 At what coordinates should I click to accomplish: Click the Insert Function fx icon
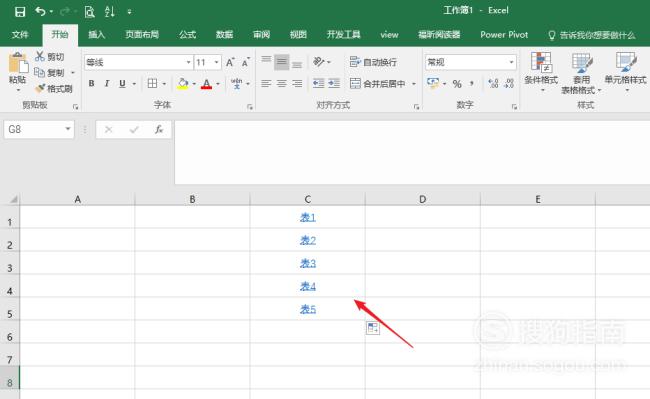coord(159,130)
